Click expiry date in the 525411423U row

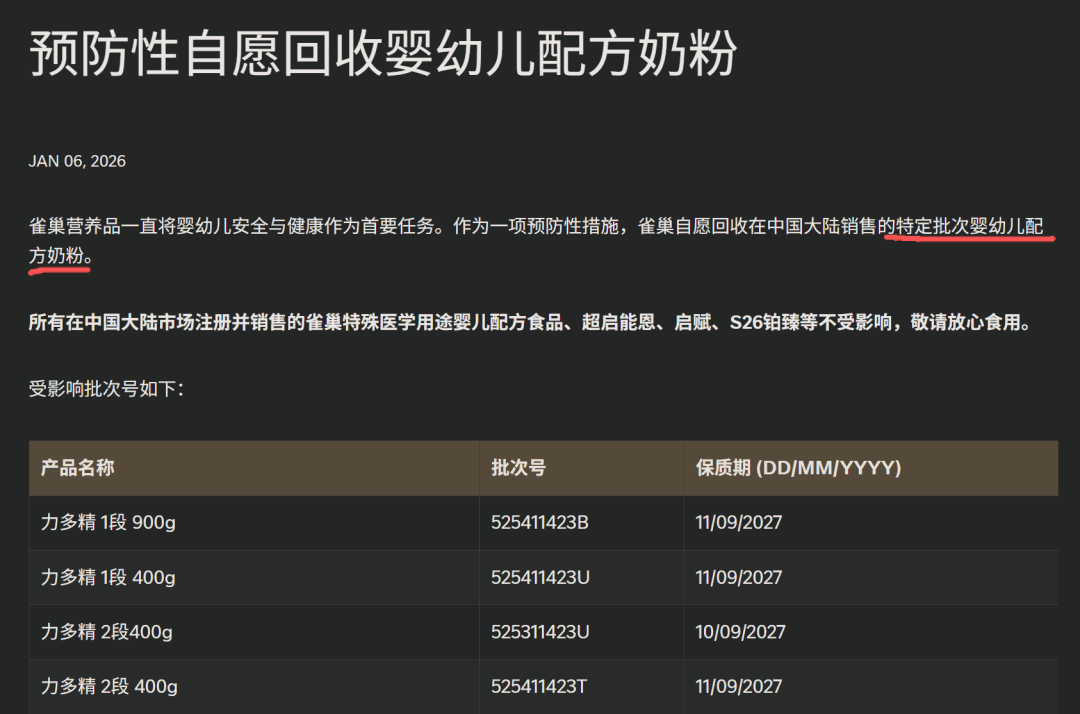tap(738, 578)
